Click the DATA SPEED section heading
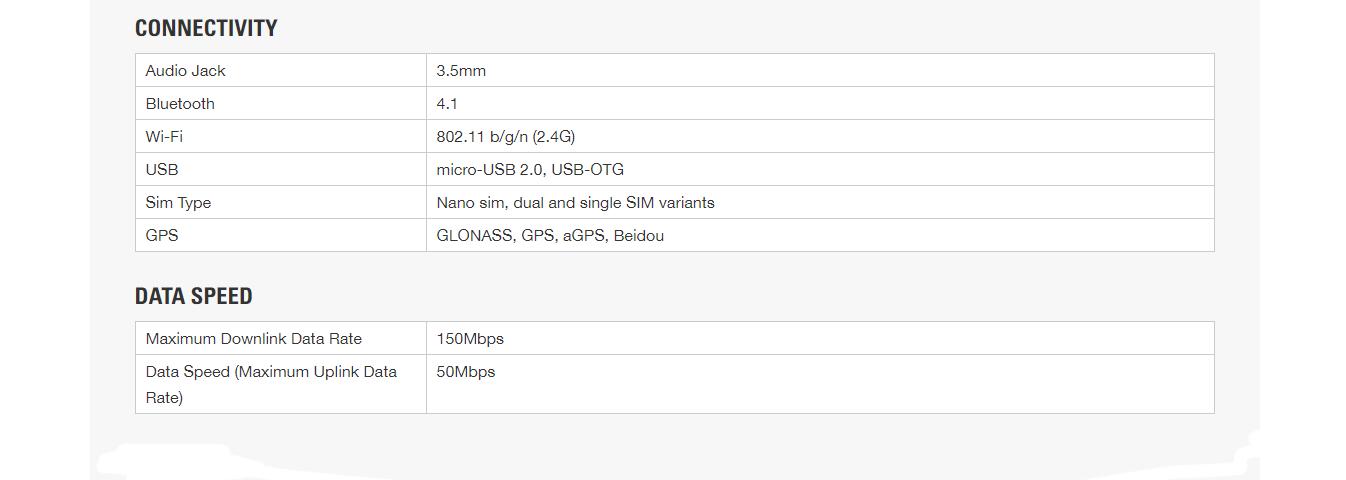1346x480 pixels. 193,296
